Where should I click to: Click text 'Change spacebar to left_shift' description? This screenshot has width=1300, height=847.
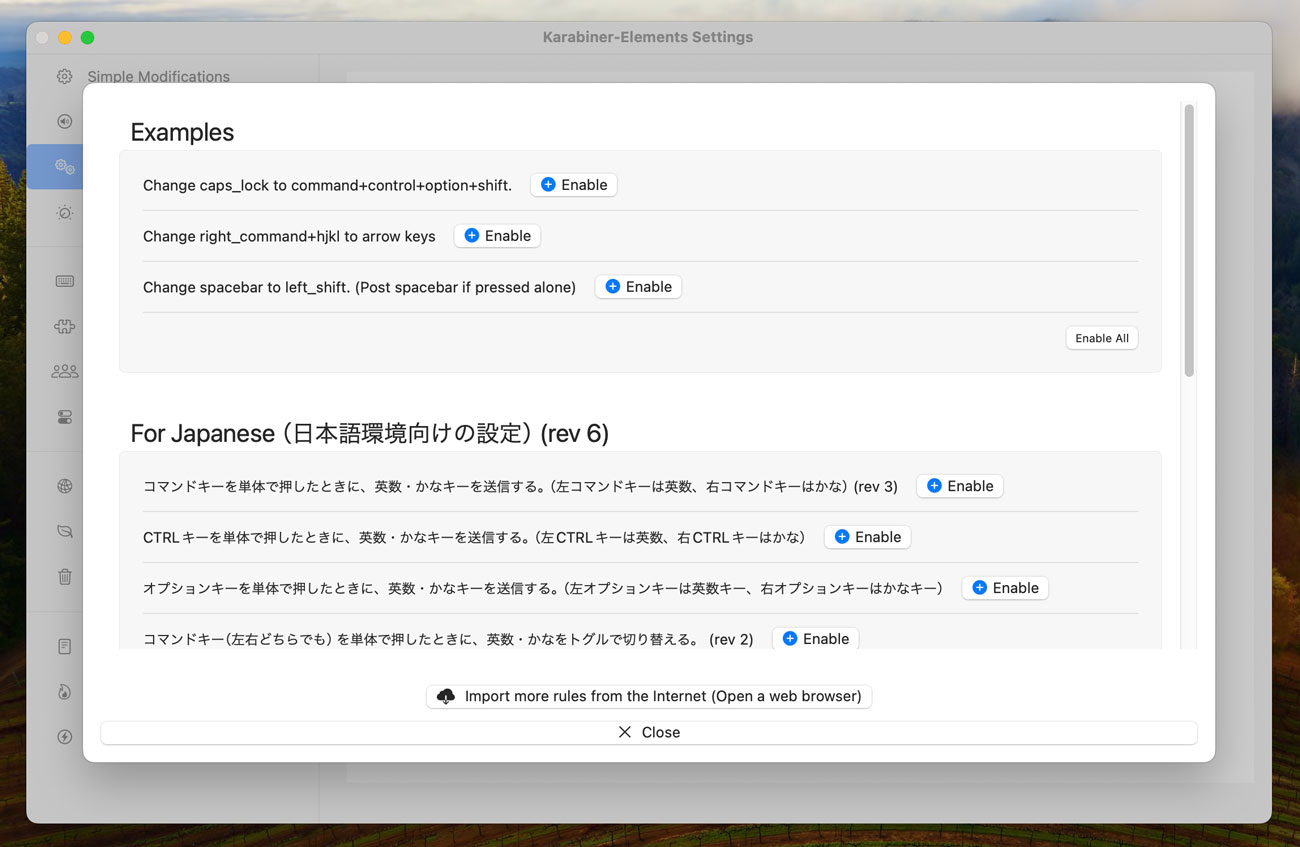(359, 287)
